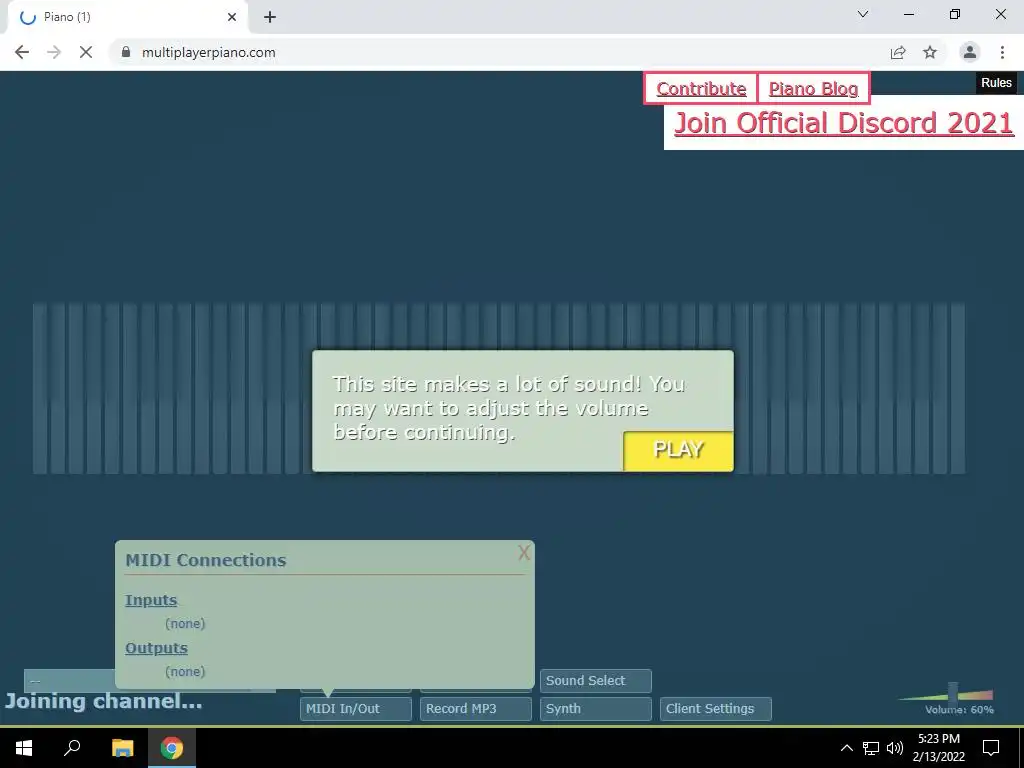Open the Chrome profile icon

[x=970, y=52]
